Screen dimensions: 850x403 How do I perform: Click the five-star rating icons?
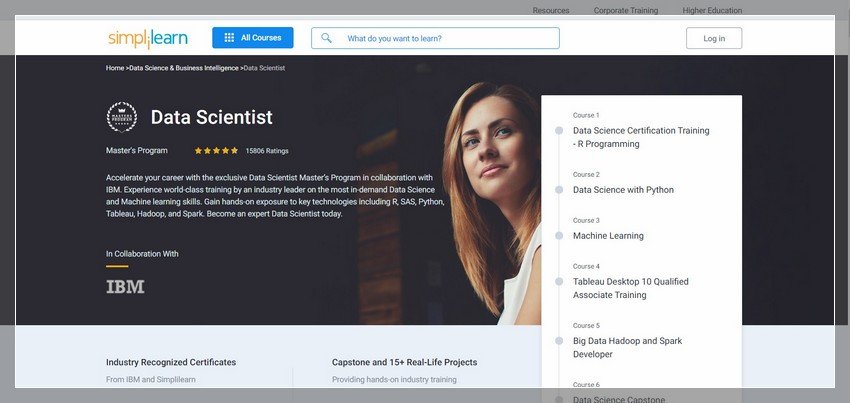(216, 151)
